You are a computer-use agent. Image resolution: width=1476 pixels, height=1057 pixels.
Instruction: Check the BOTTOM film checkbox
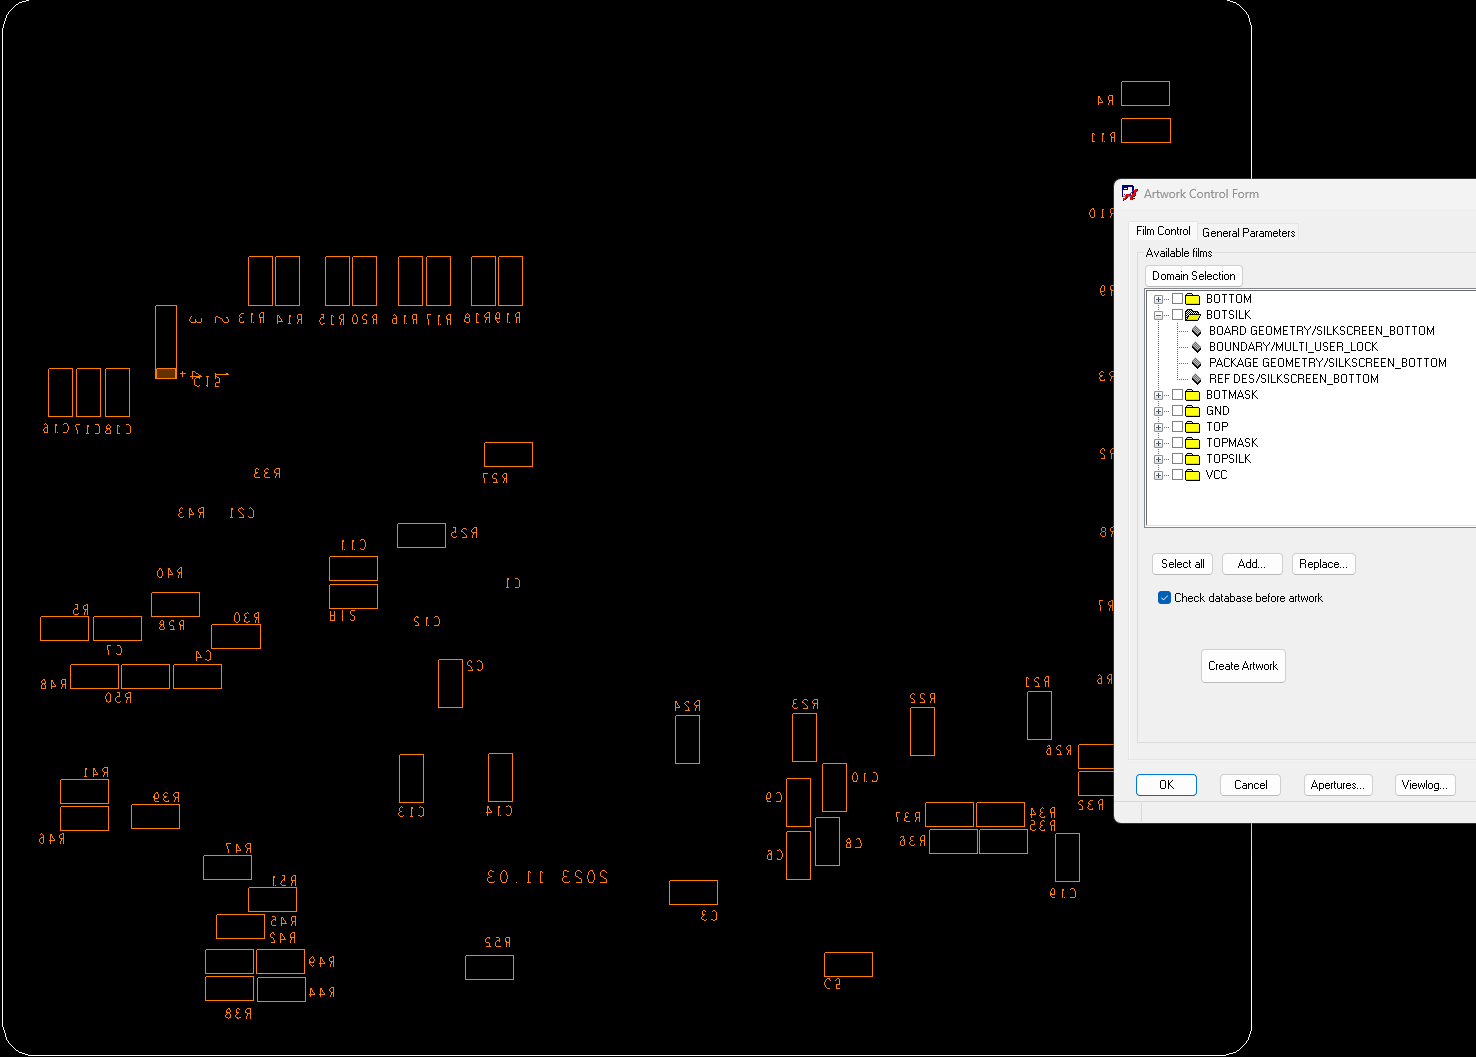click(x=1177, y=299)
